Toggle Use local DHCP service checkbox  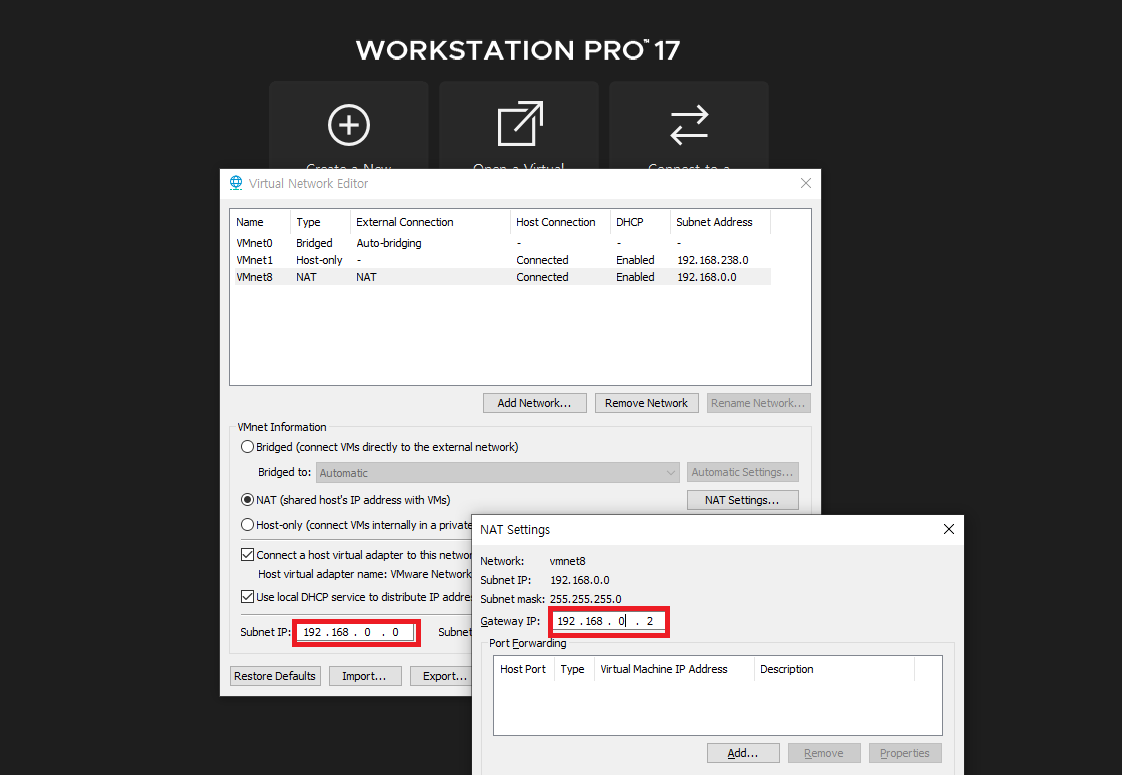coord(248,596)
